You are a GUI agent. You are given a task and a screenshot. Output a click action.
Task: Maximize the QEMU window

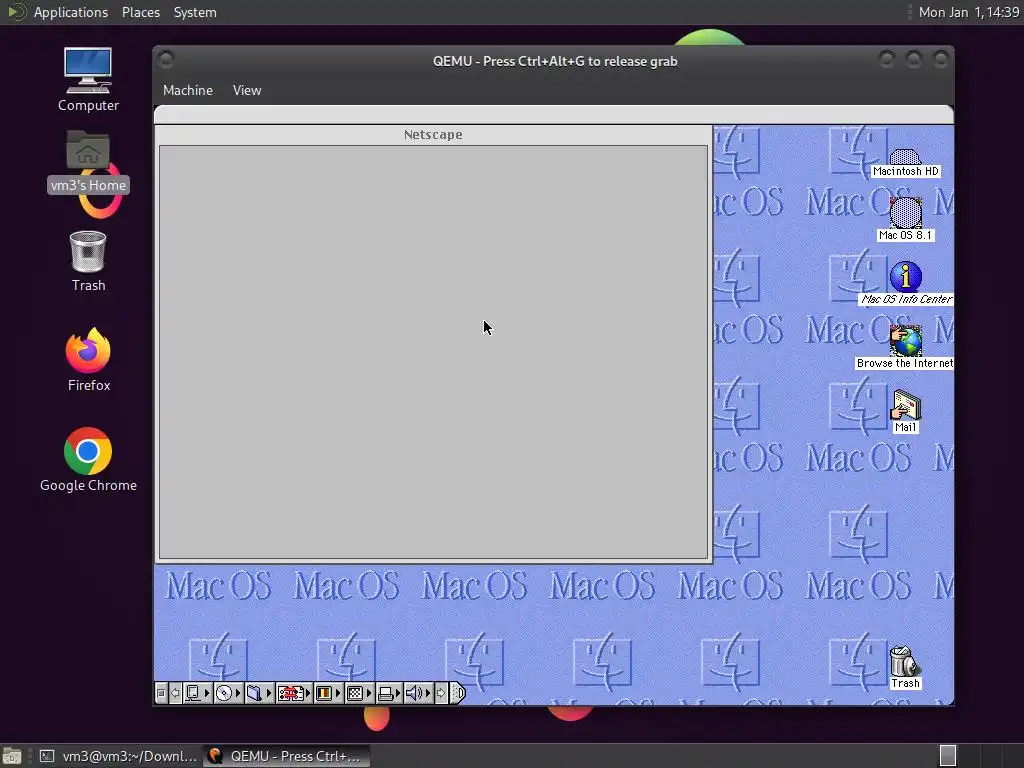(914, 59)
